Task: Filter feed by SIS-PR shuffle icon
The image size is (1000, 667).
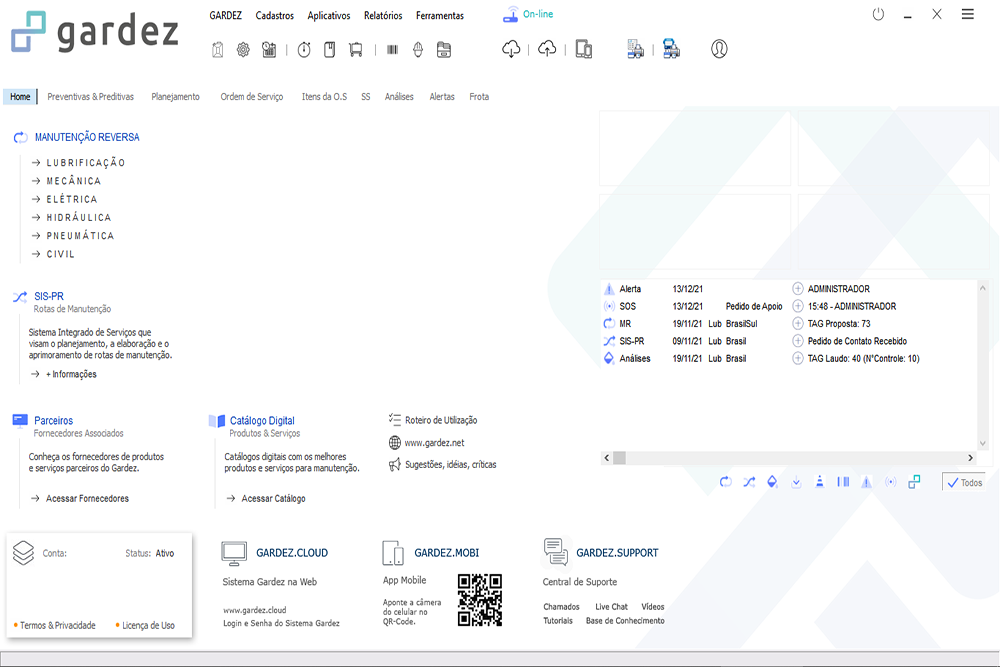Action: 749,482
